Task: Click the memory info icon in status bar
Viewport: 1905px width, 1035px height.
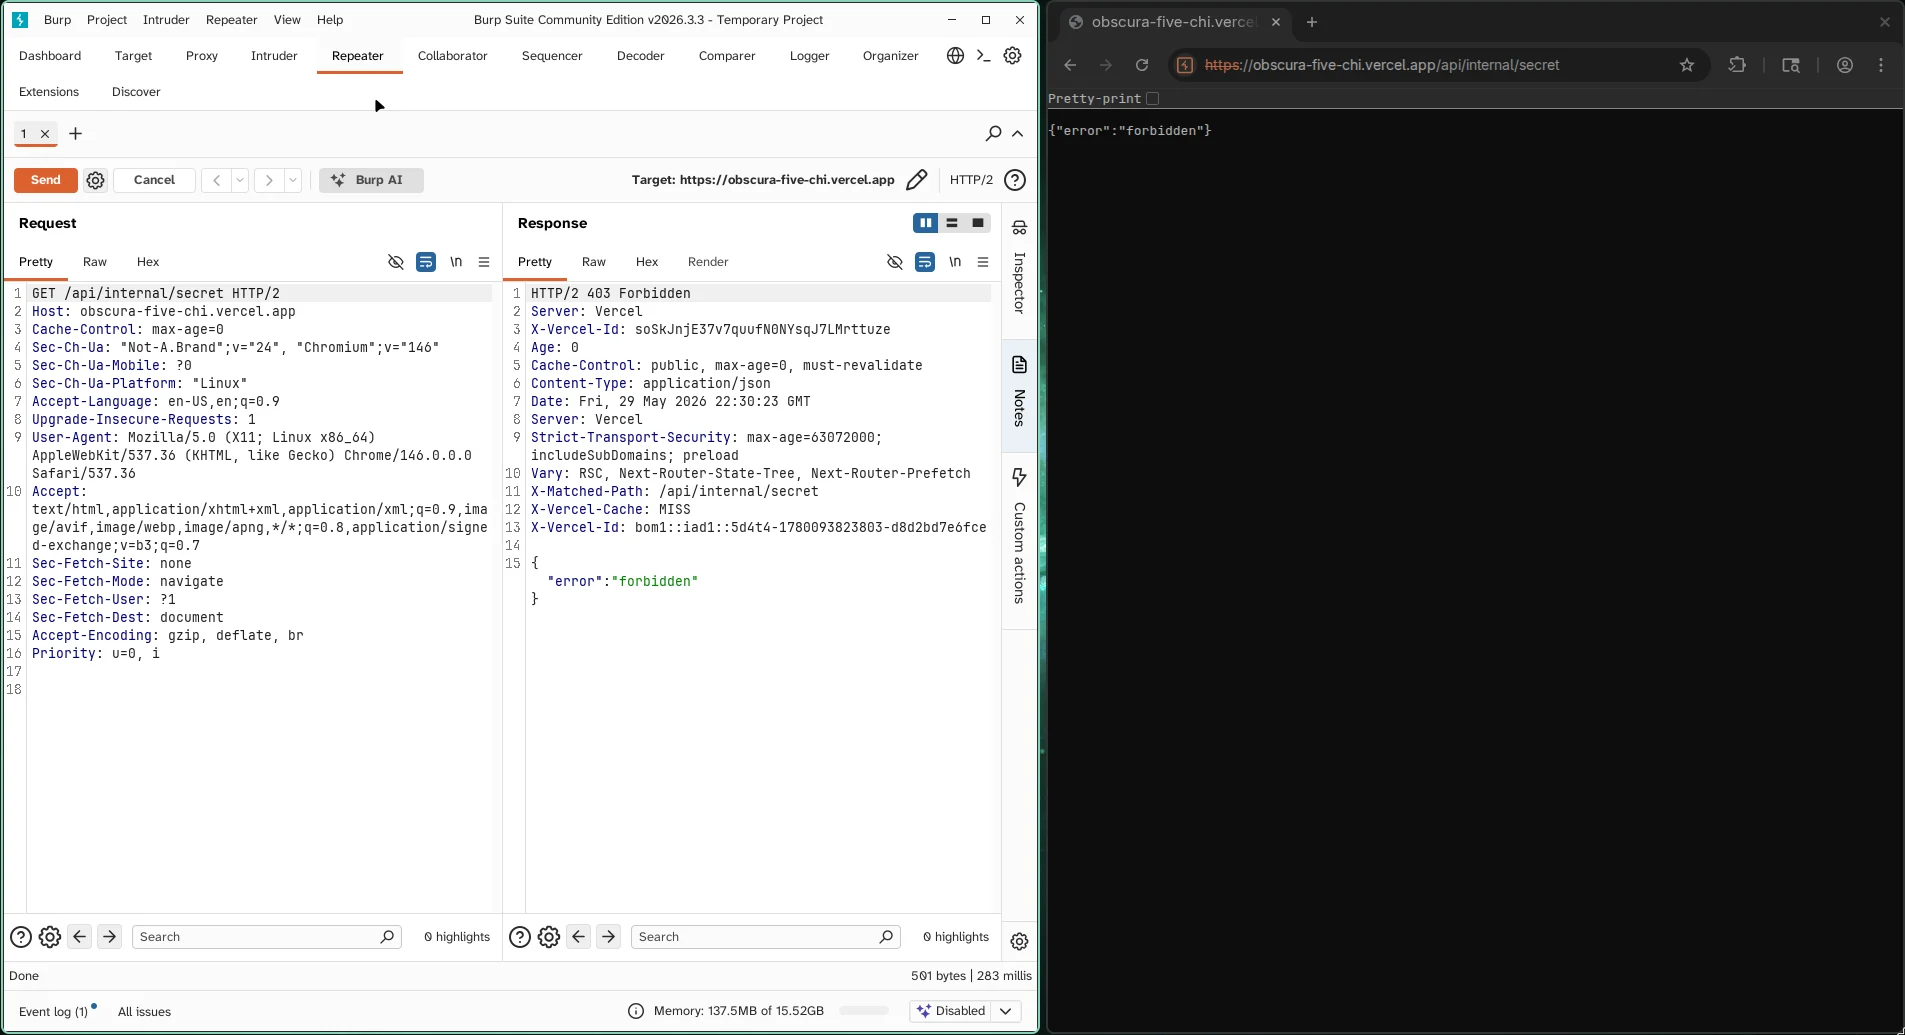Action: pyautogui.click(x=636, y=1011)
